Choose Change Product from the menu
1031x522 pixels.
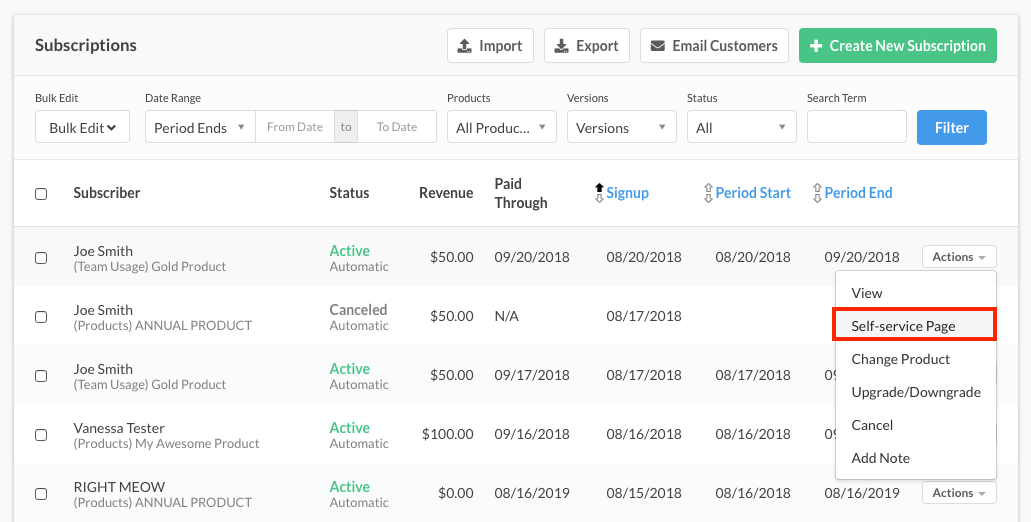[916, 359]
